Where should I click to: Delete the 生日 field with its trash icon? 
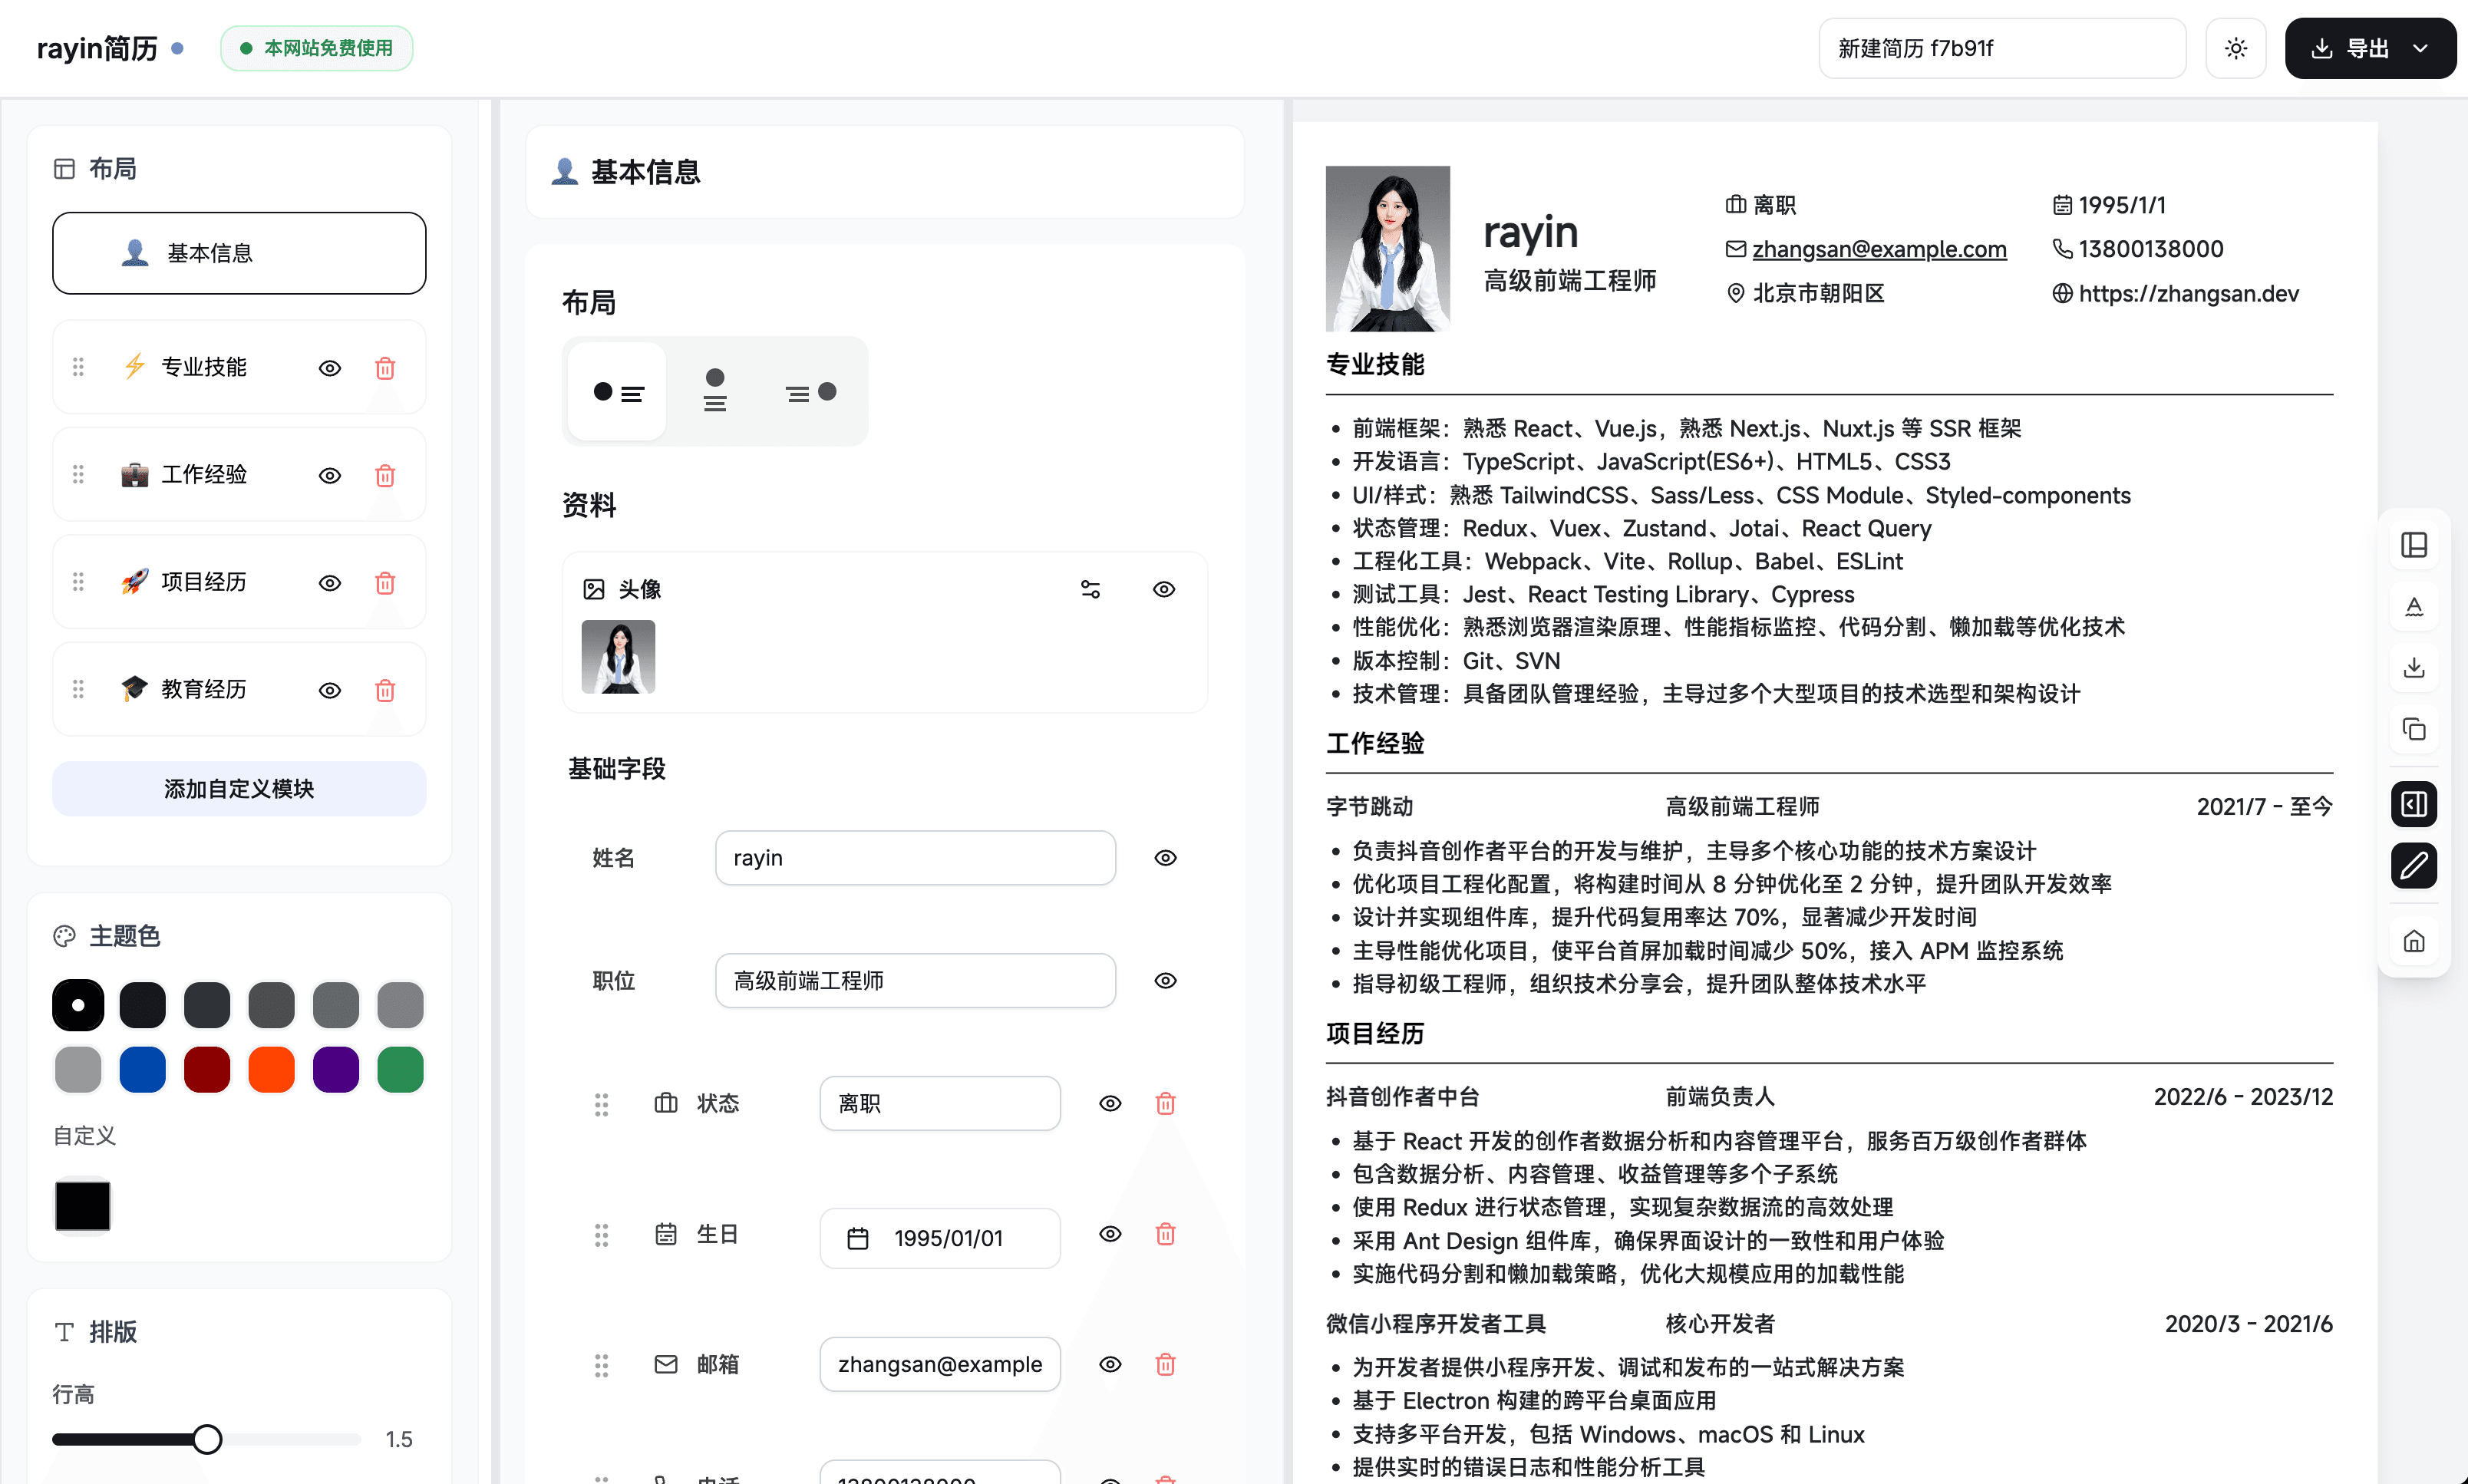[1165, 1234]
